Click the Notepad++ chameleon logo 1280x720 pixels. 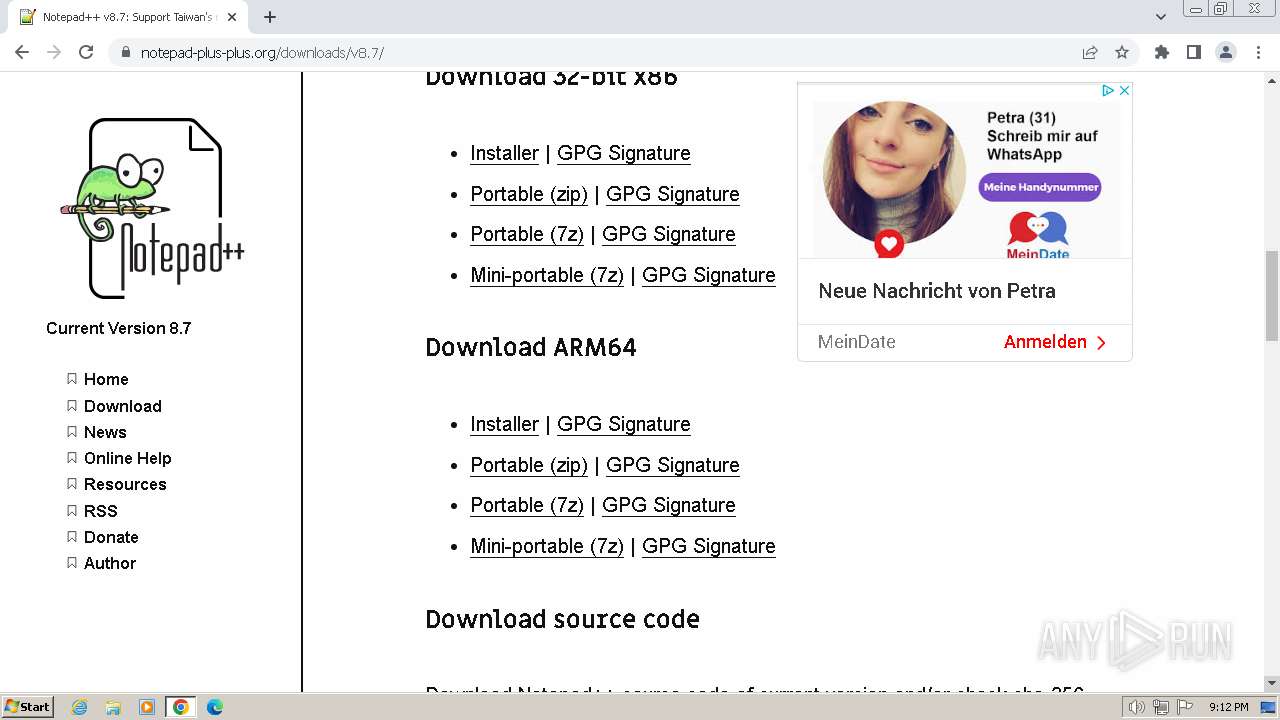click(x=152, y=208)
